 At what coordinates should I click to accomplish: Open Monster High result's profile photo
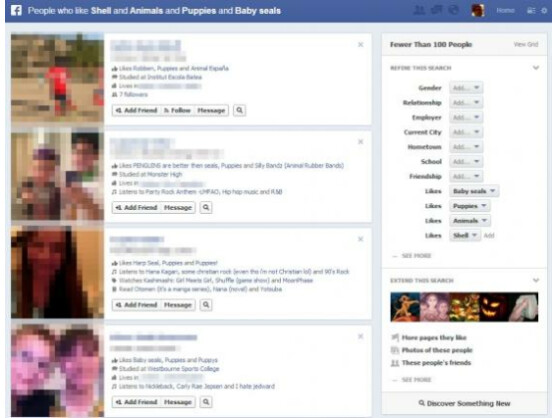click(58, 176)
